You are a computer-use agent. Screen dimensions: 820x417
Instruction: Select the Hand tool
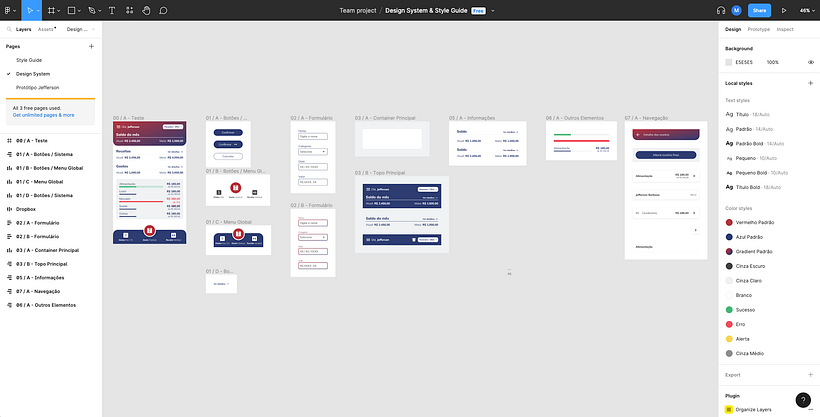point(146,10)
